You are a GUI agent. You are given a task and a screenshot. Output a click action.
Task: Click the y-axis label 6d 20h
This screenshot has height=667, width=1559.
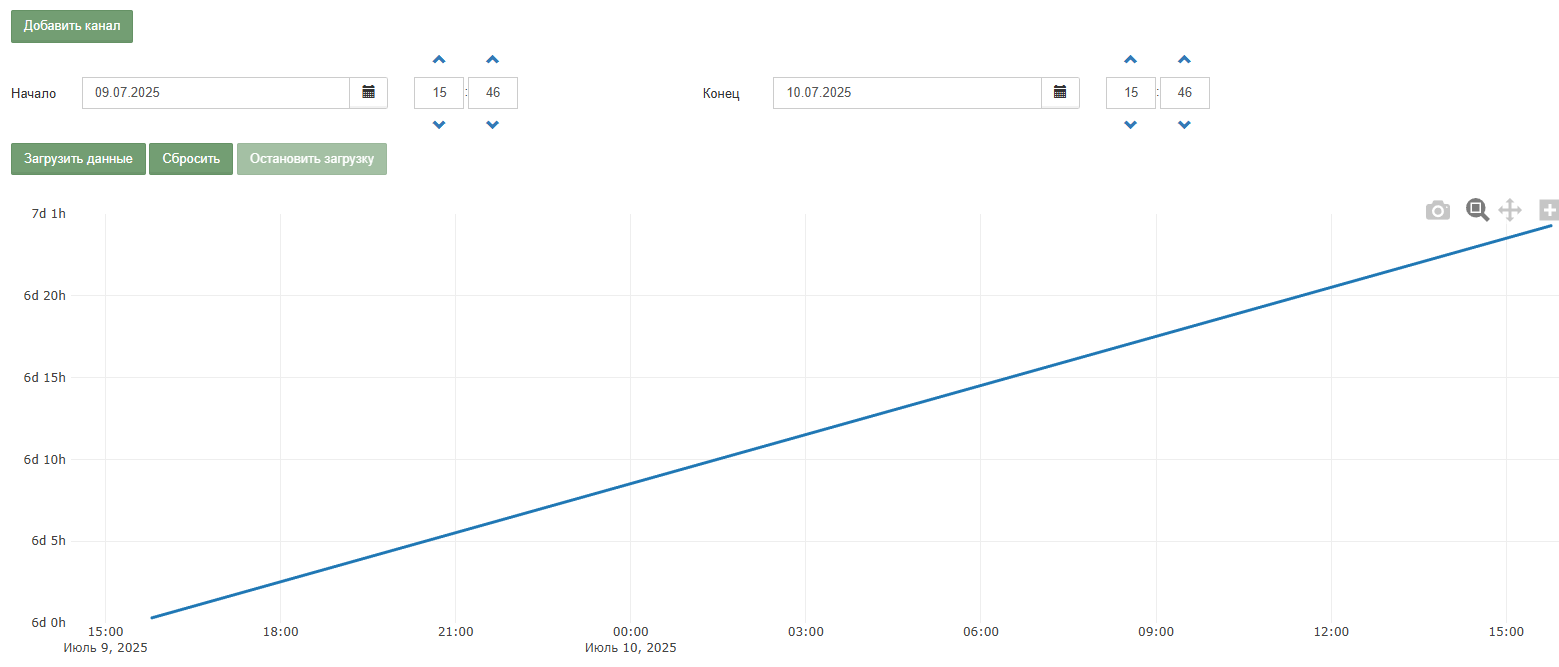pyautogui.click(x=45, y=295)
